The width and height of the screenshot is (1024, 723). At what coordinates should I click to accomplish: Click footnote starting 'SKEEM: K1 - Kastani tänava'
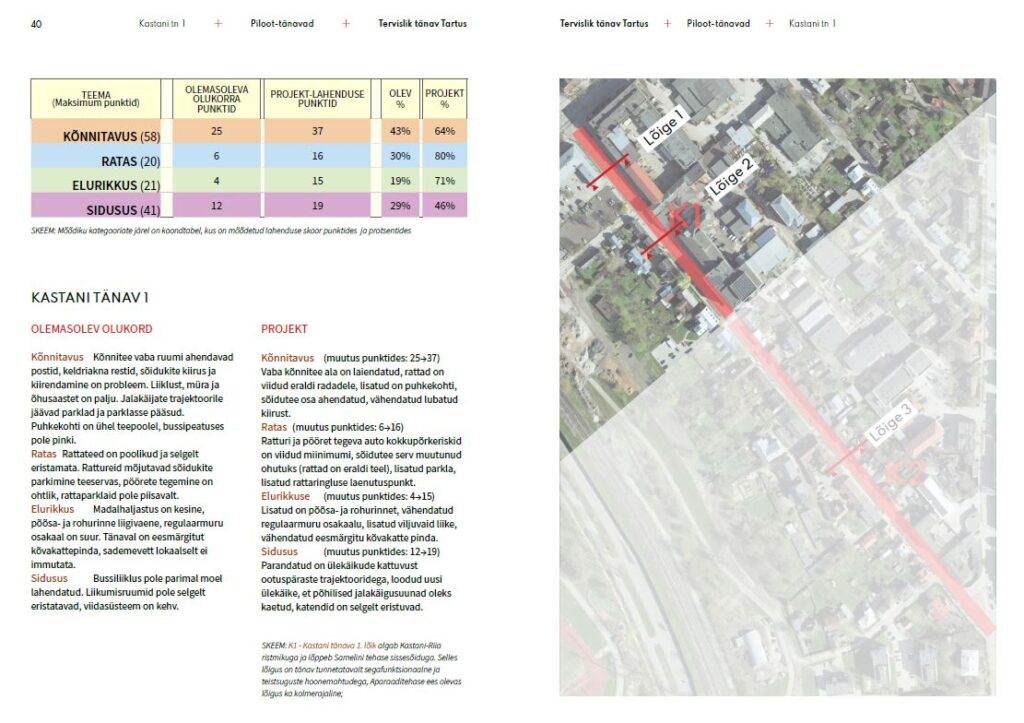tap(361, 669)
